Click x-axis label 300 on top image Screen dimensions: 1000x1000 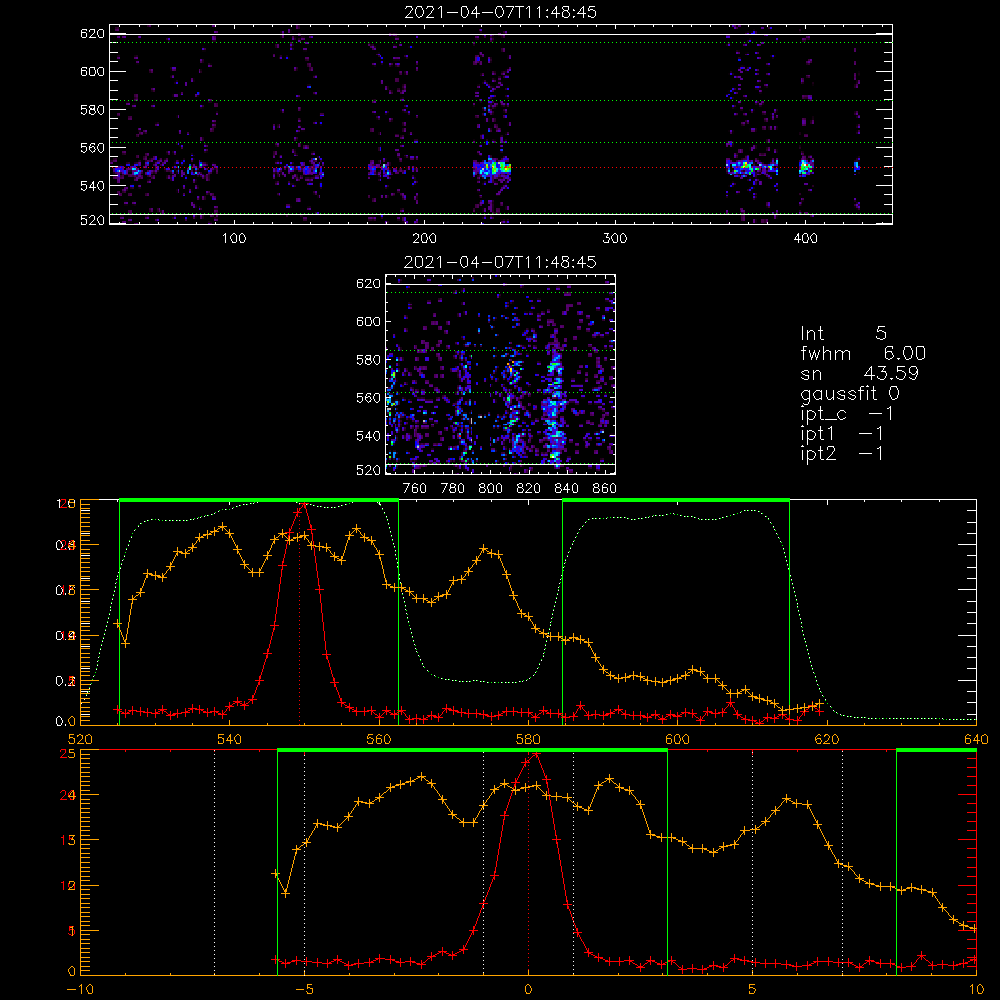pyautogui.click(x=615, y=239)
